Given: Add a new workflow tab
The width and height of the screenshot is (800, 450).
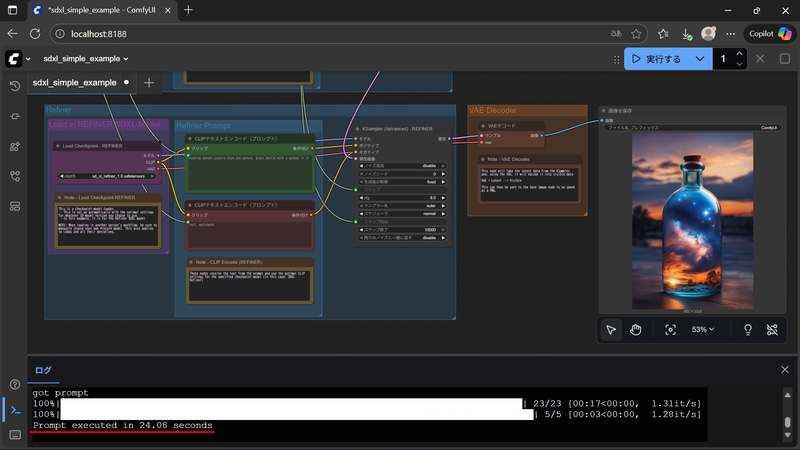Looking at the screenshot, I should point(149,83).
